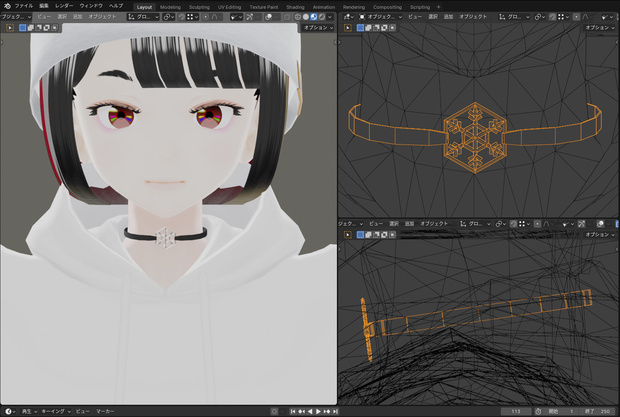Switch to solid viewport shading sphere
620x417 pixels.
click(x=306, y=17)
